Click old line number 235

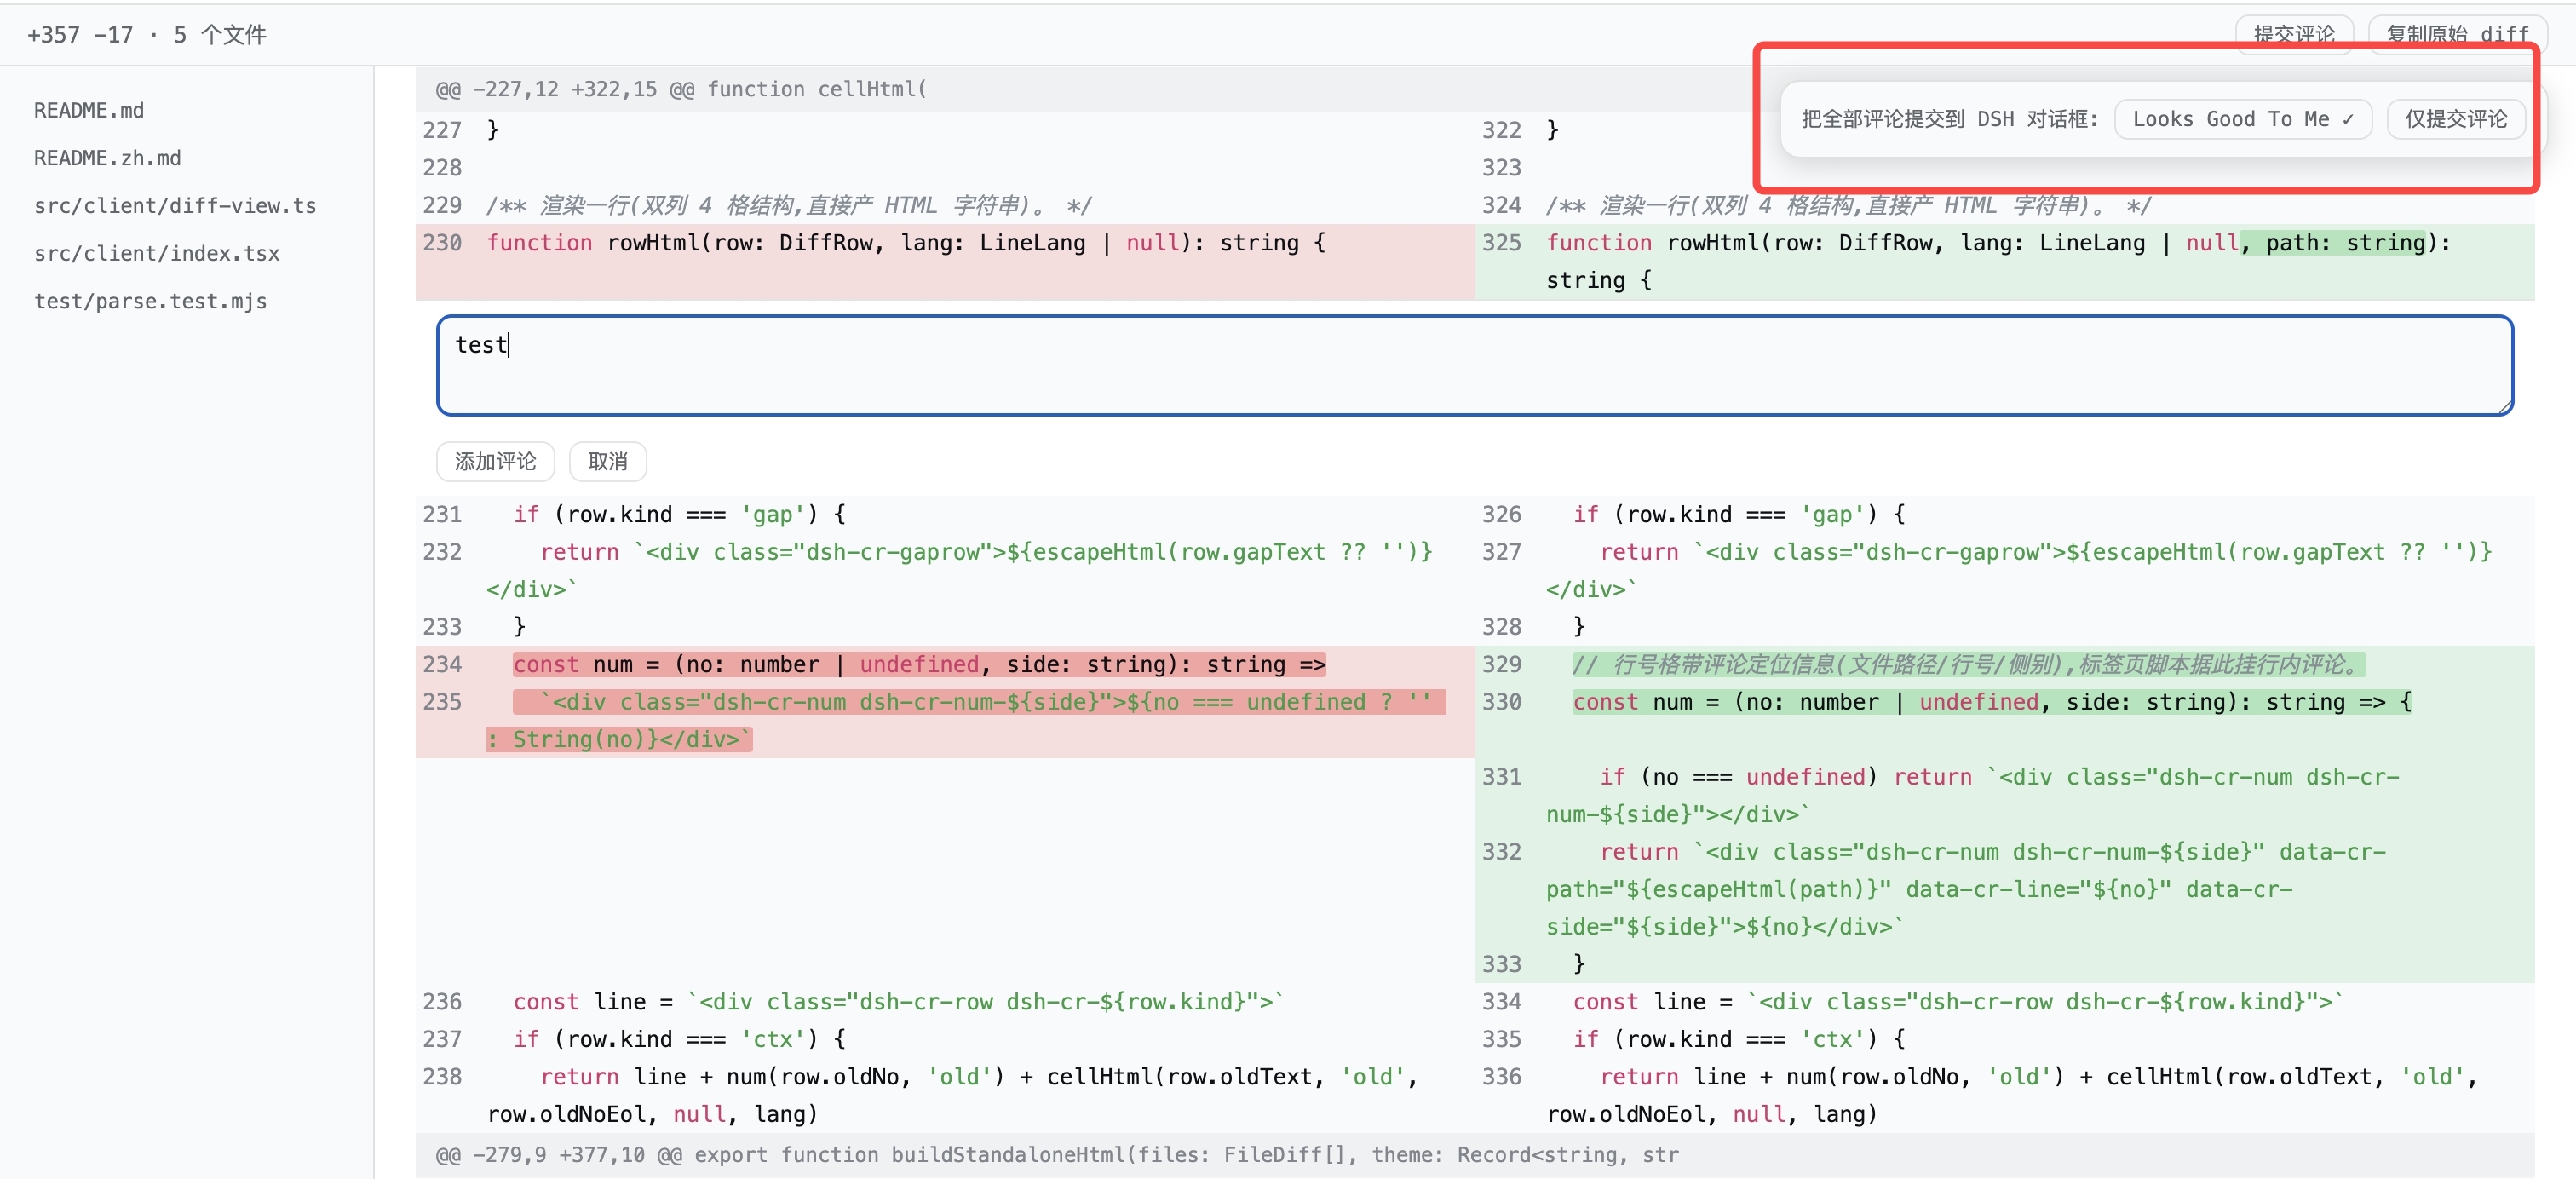[x=442, y=702]
